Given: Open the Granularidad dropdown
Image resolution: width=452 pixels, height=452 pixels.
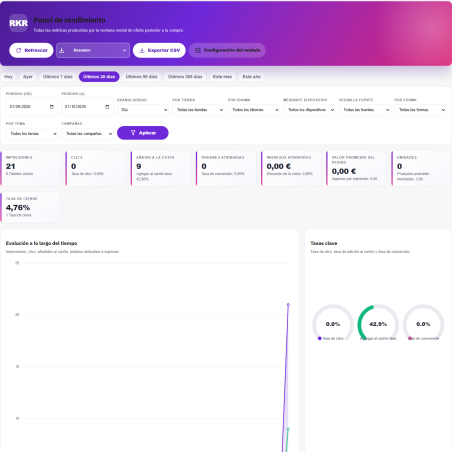Looking at the screenshot, I should tap(143, 110).
